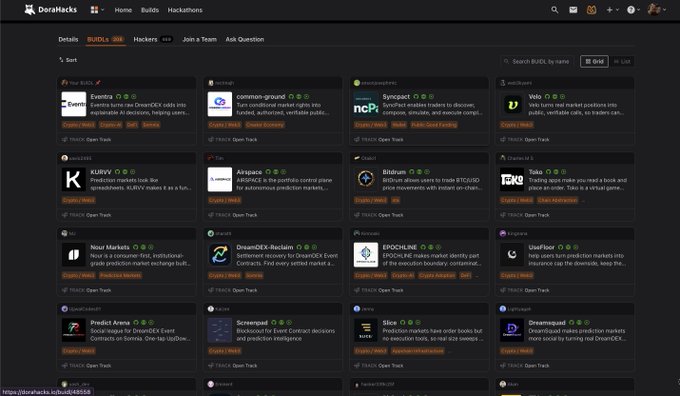Expand the plus create menu
This screenshot has height=396, width=680.
(612, 10)
